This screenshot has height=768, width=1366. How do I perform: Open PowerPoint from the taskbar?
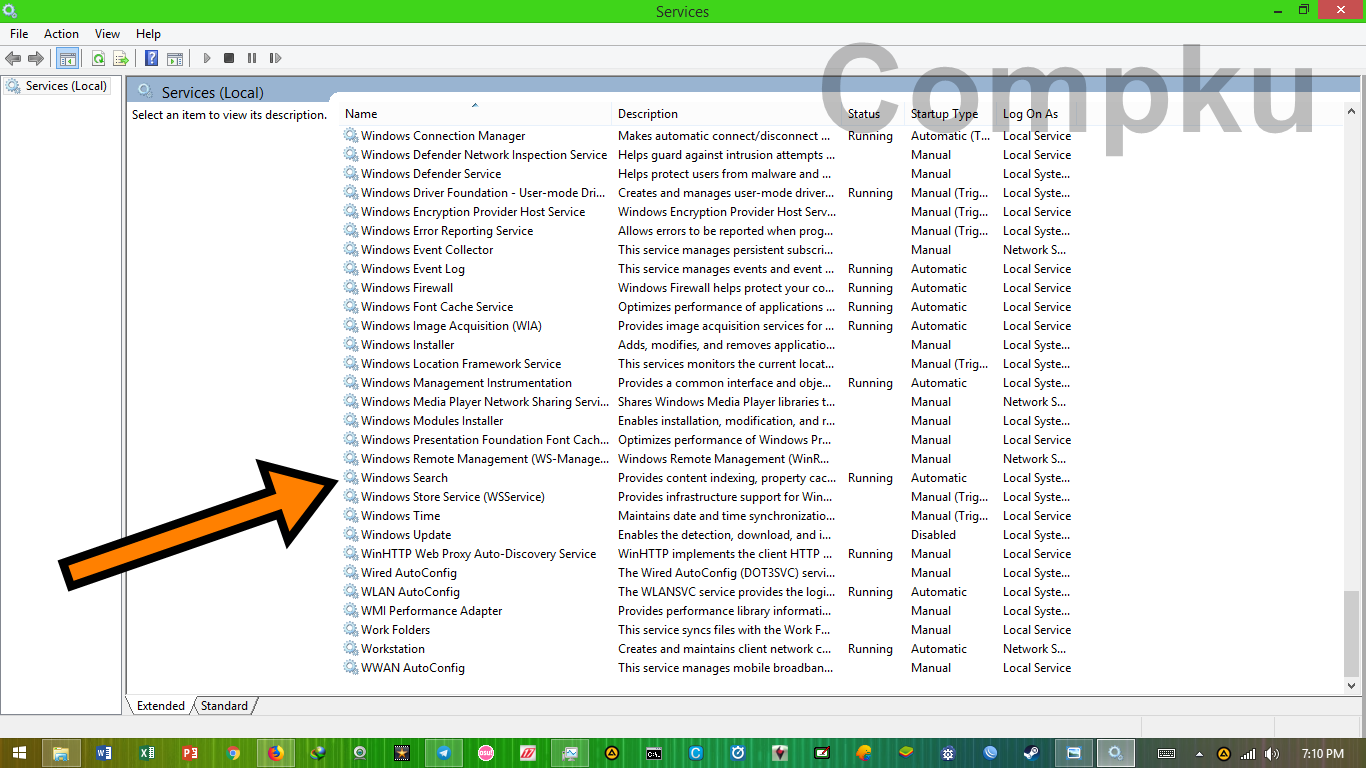click(x=189, y=753)
